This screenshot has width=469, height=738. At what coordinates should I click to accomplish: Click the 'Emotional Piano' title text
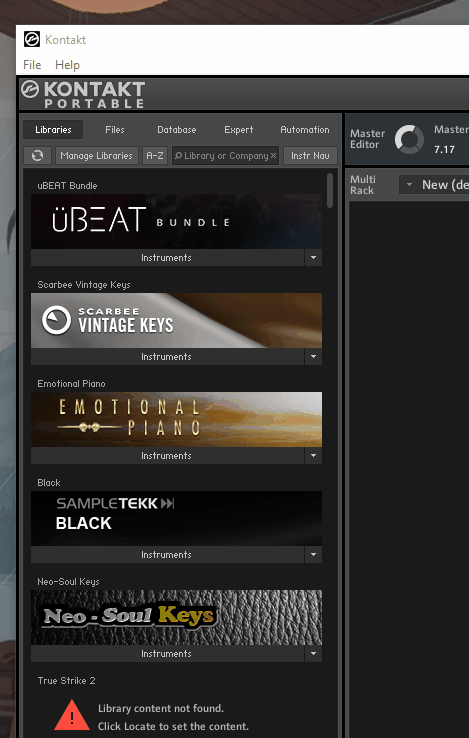71,384
